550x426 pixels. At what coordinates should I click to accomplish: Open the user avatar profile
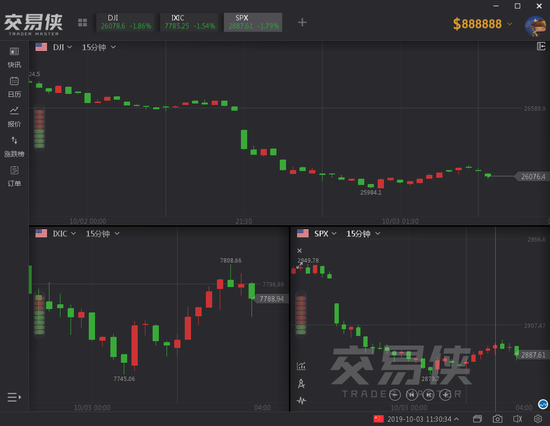pos(535,26)
